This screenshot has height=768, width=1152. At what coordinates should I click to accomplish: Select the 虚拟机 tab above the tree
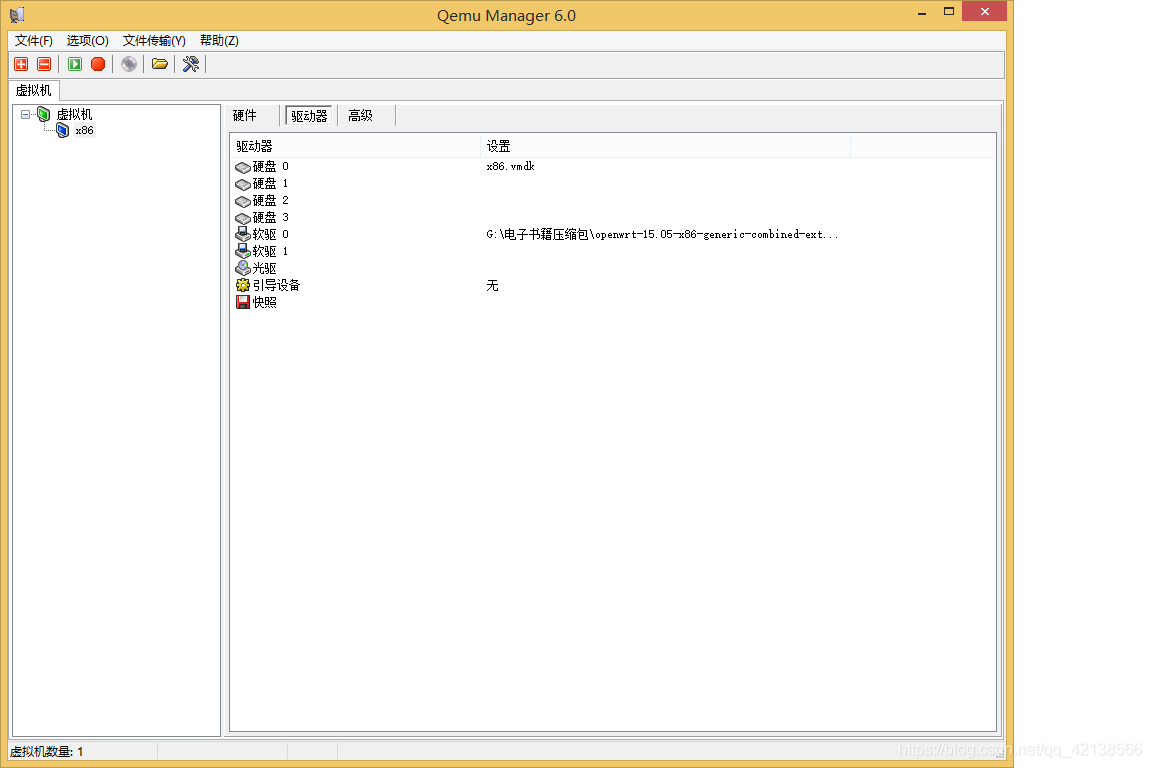34,90
